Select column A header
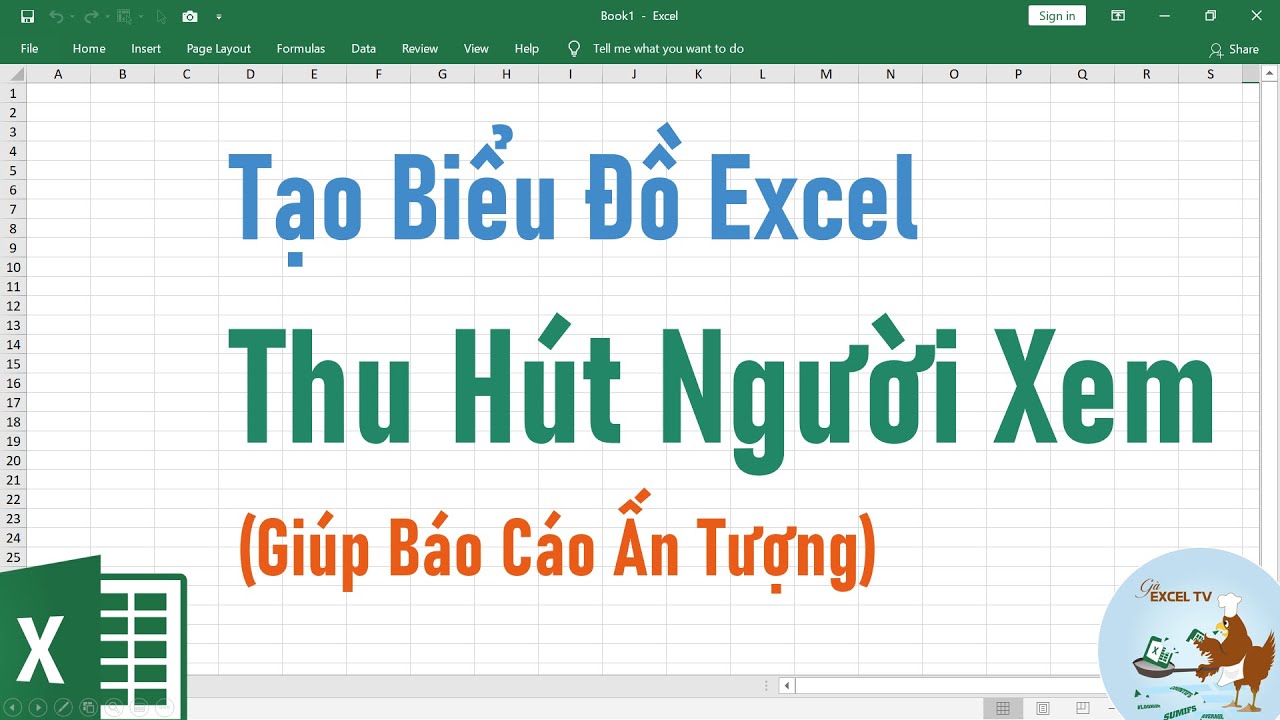The height and width of the screenshot is (720, 1280). point(58,74)
